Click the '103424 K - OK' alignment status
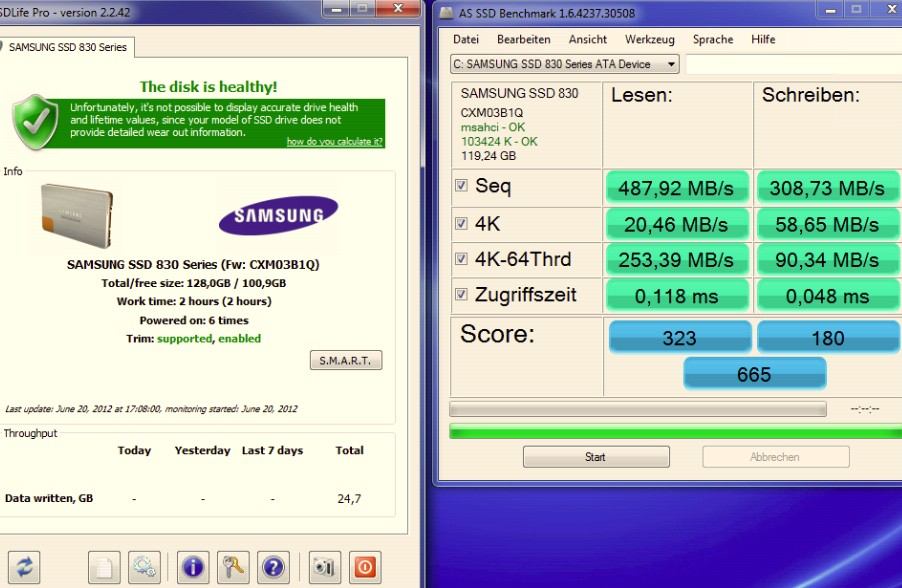The height and width of the screenshot is (588, 902). click(499, 142)
